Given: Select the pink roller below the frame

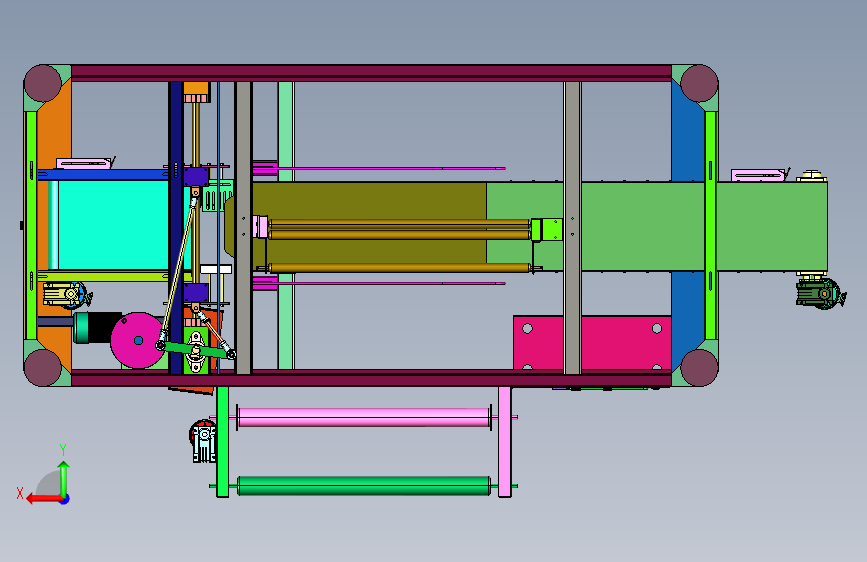Looking at the screenshot, I should coord(364,417).
